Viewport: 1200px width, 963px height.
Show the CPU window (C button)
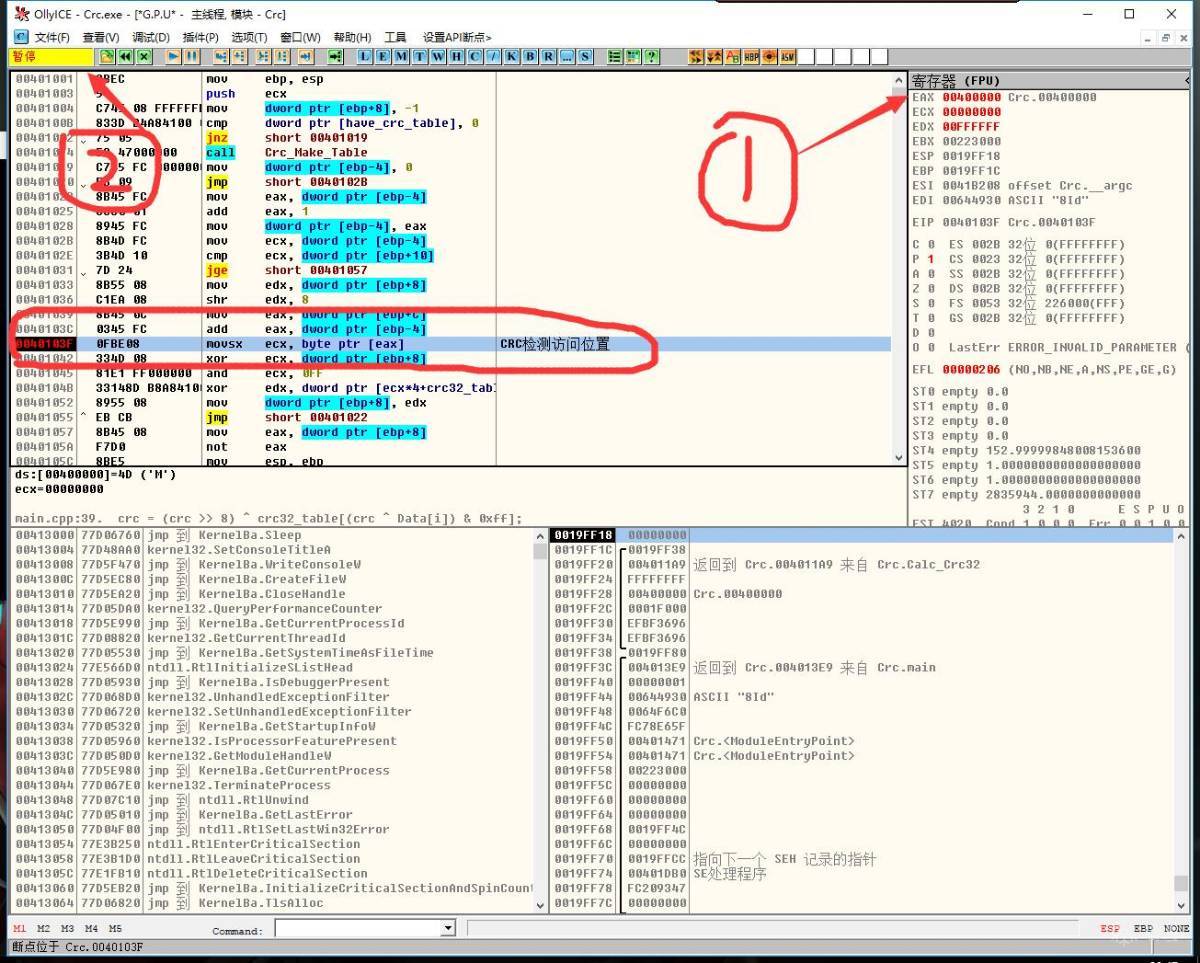[474, 56]
